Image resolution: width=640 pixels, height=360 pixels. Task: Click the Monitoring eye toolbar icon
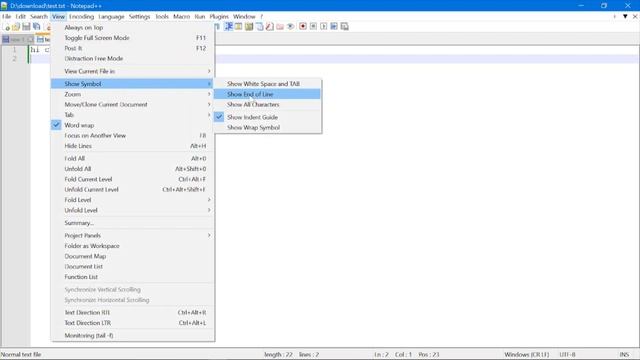click(x=290, y=27)
